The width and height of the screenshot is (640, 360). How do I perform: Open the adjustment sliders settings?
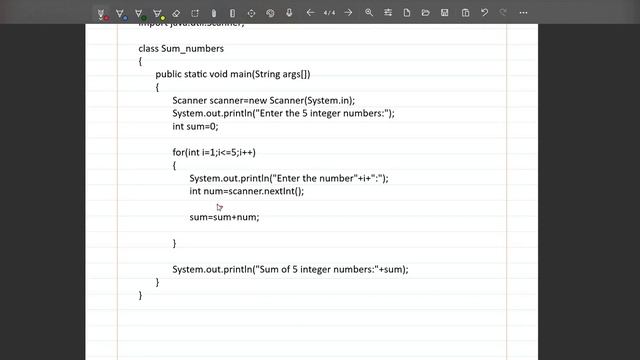388,13
